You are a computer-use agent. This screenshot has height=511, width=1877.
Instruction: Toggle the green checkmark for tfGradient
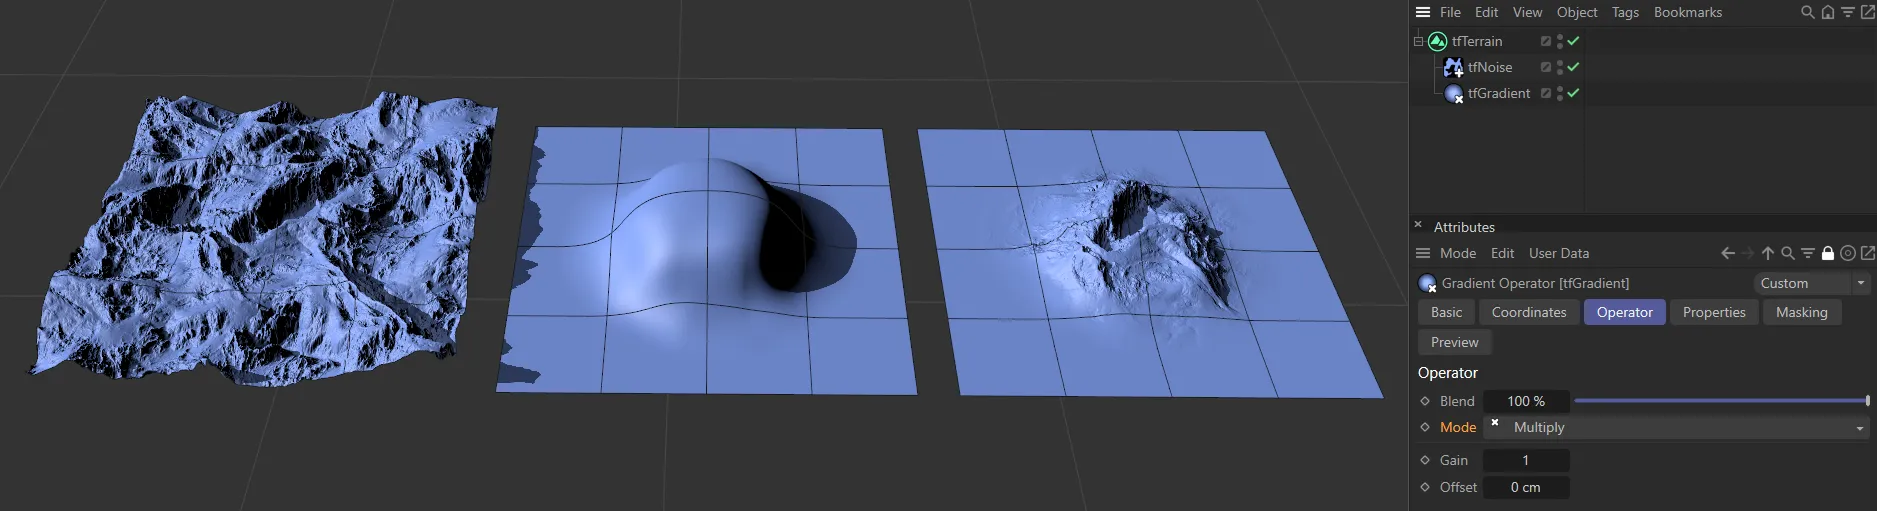(1573, 93)
